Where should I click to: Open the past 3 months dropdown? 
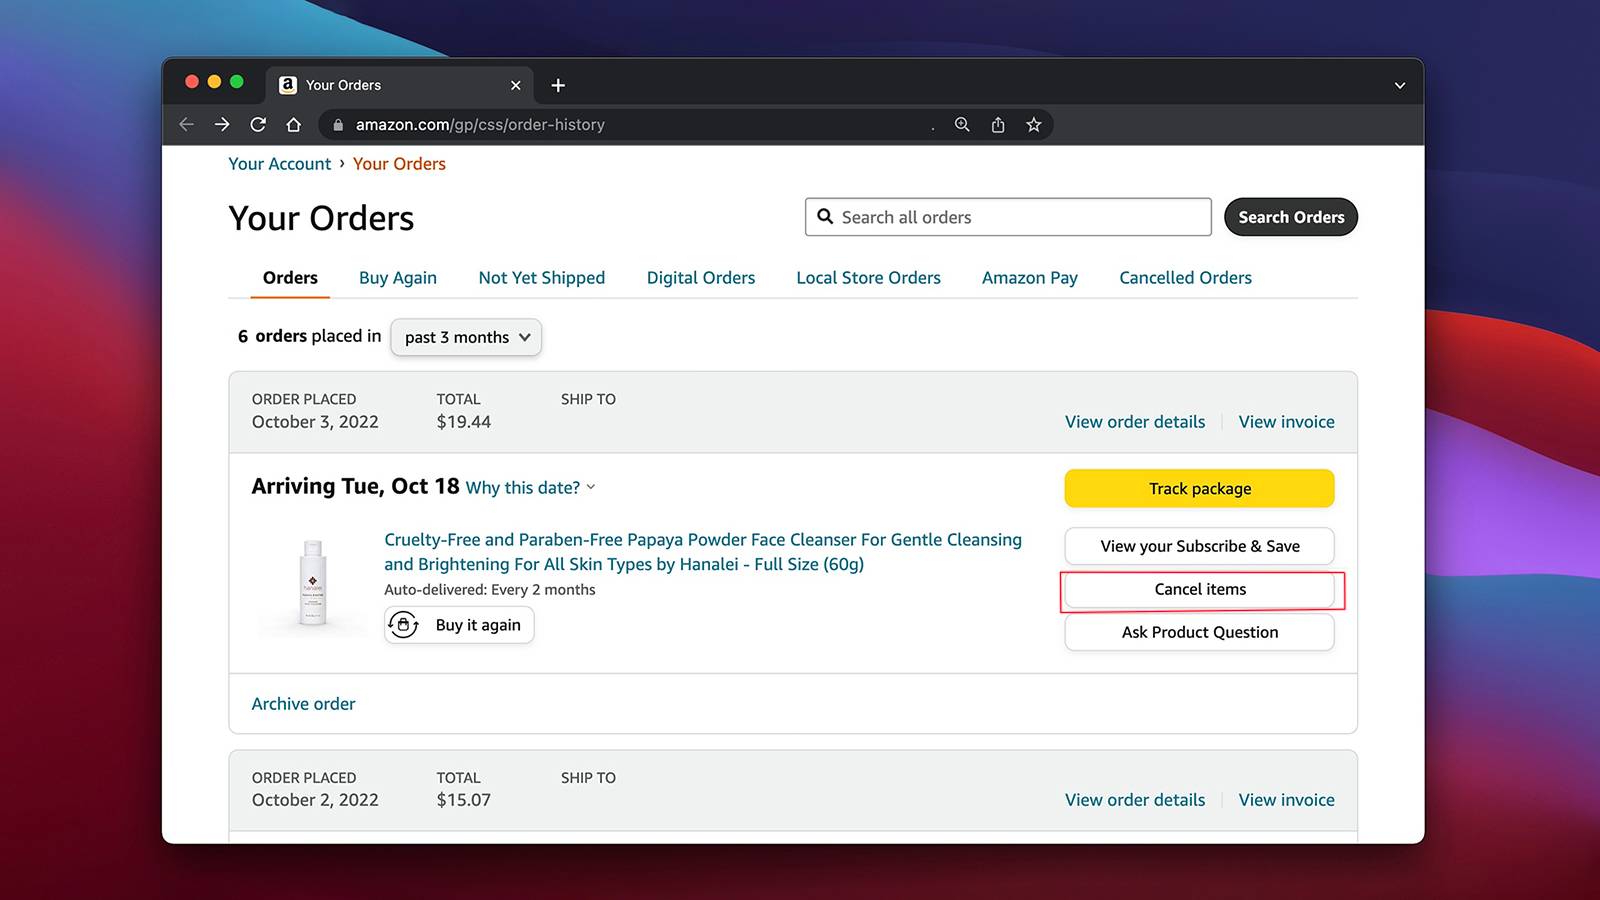[x=466, y=337]
